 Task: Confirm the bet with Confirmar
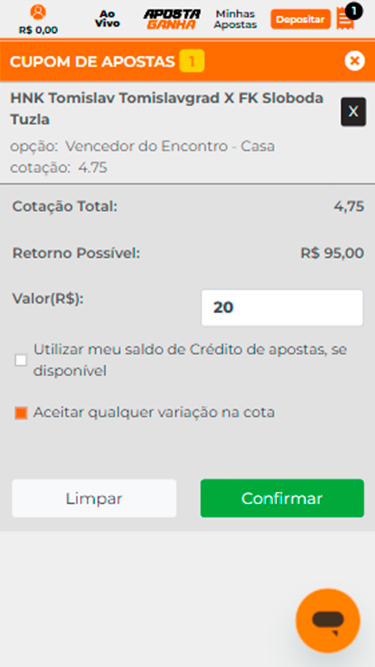coord(282,498)
